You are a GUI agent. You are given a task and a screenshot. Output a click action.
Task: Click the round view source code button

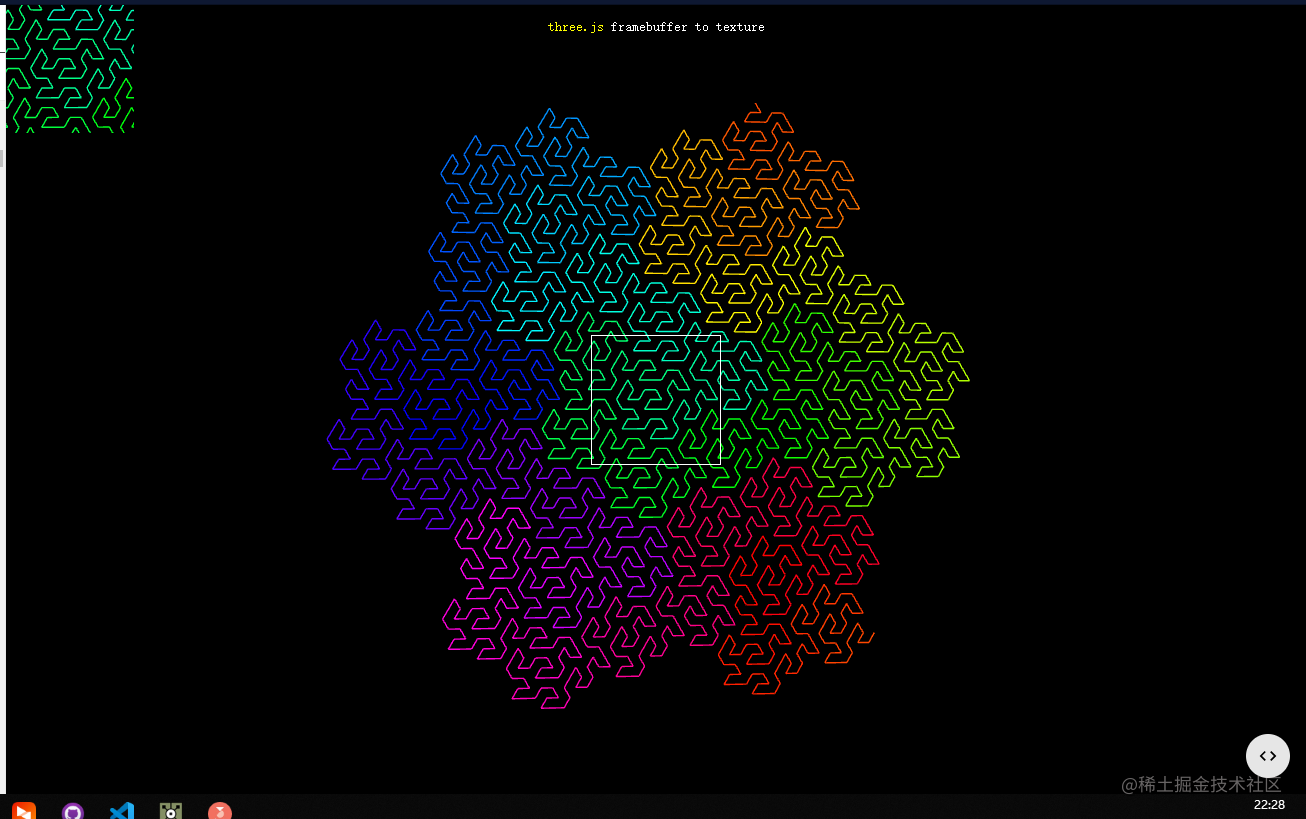(1267, 756)
